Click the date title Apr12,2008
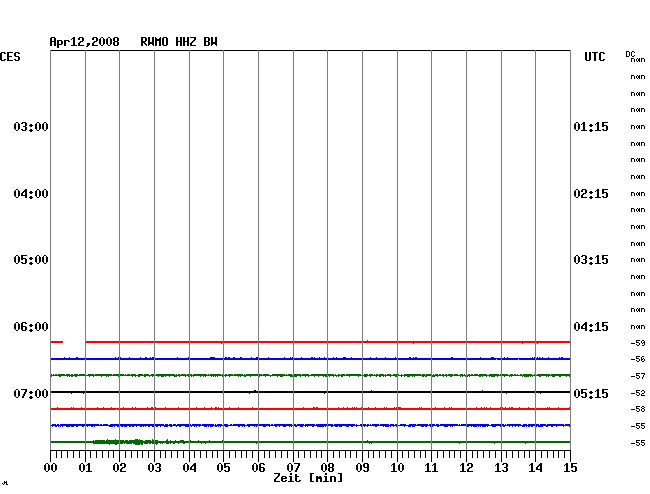 85,42
